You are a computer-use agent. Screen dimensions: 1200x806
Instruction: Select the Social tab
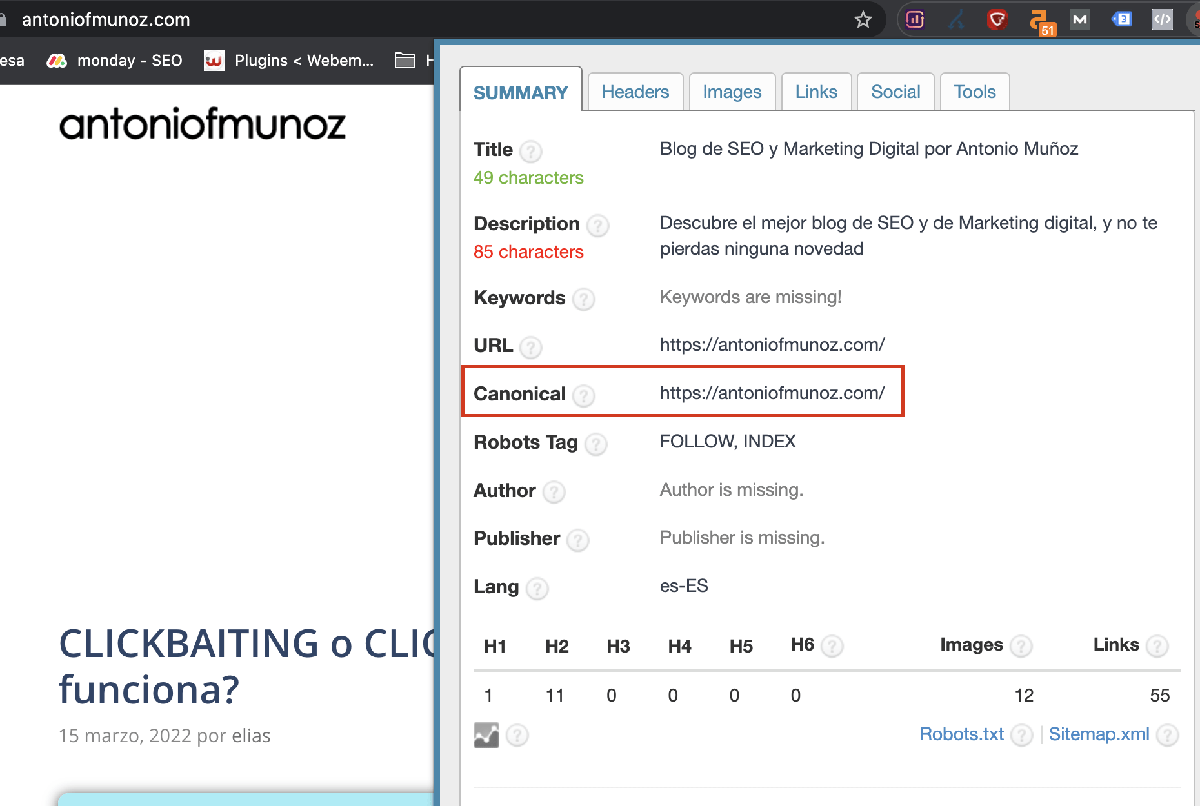coord(895,91)
